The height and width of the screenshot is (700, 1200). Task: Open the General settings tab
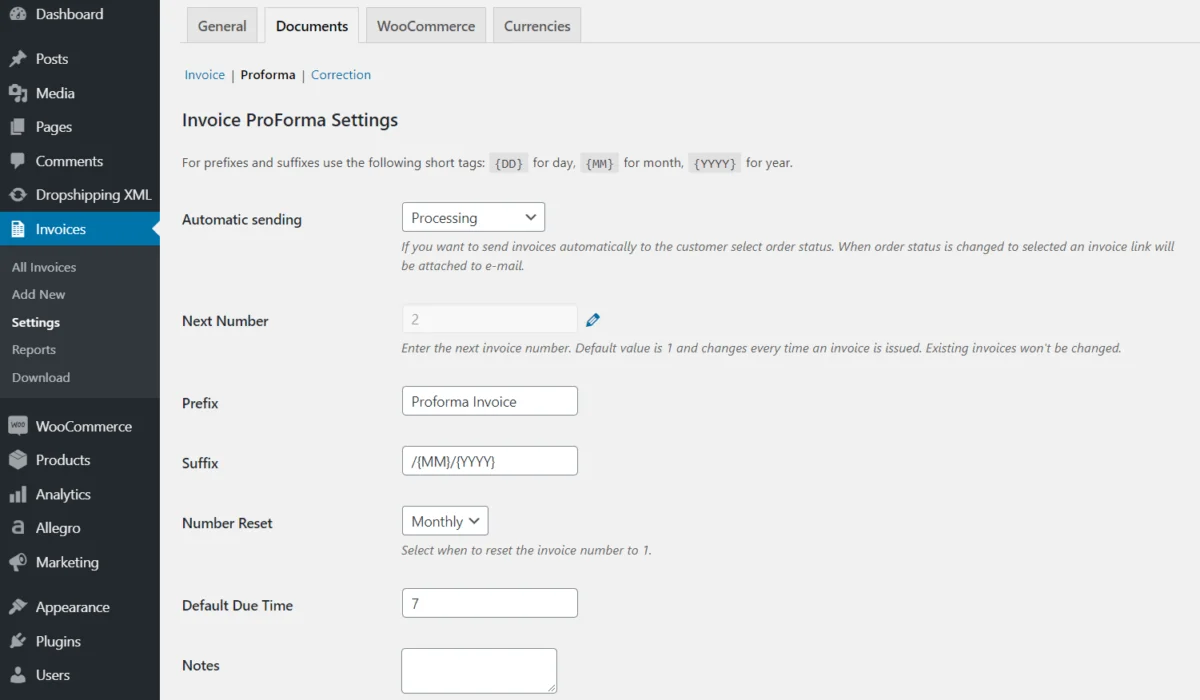click(222, 25)
